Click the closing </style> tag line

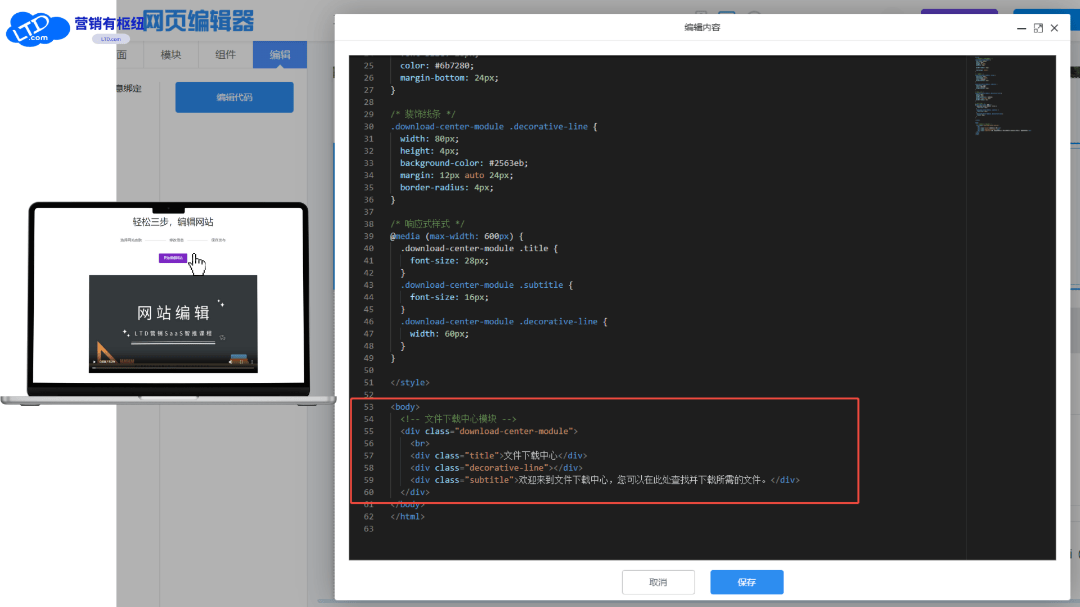(x=410, y=382)
